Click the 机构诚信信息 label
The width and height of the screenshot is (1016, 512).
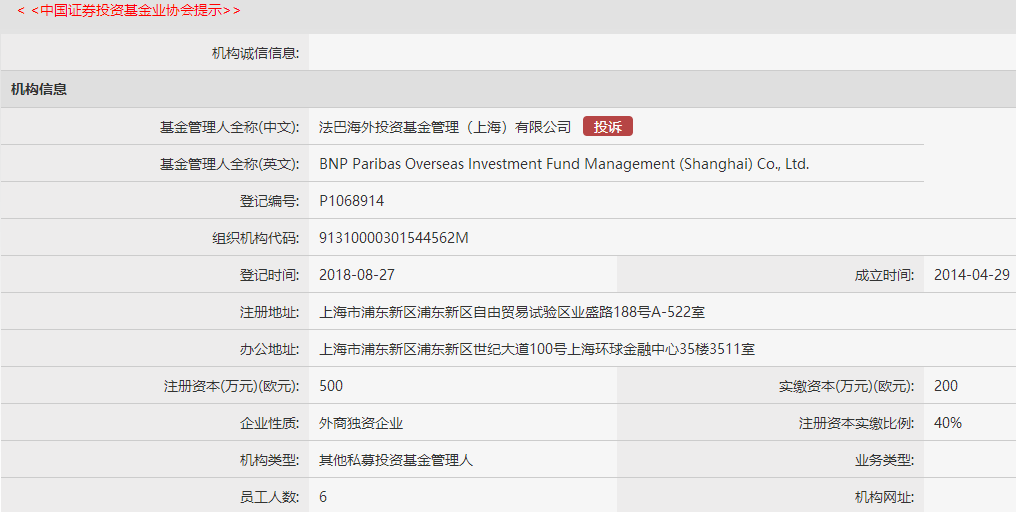255,53
